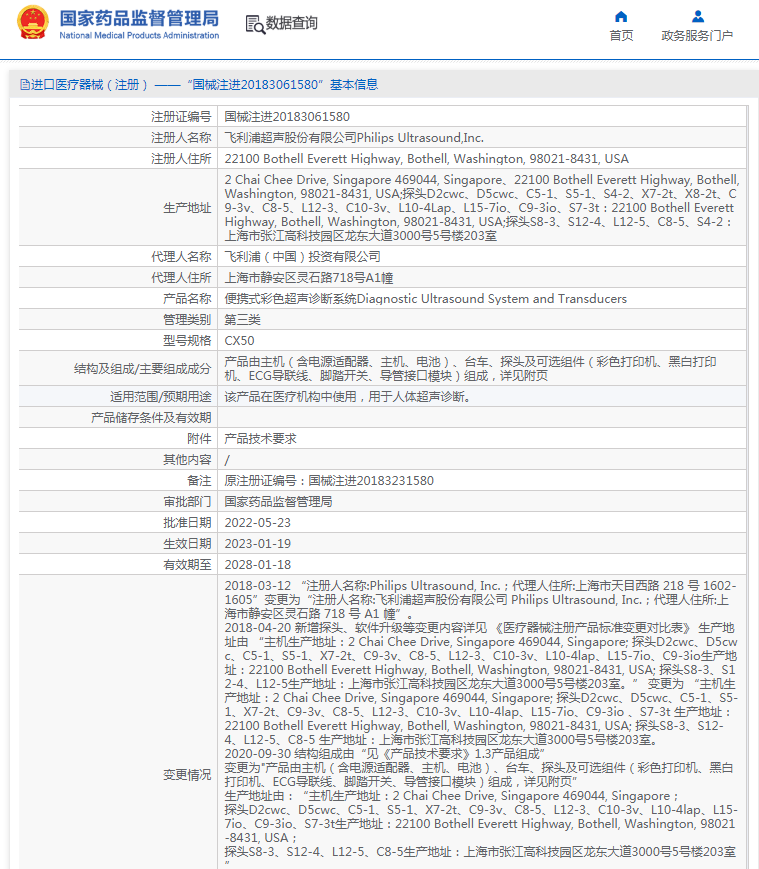Select registrant name Philips Ultrasound,Inc. cell
The image size is (759, 869).
point(354,137)
